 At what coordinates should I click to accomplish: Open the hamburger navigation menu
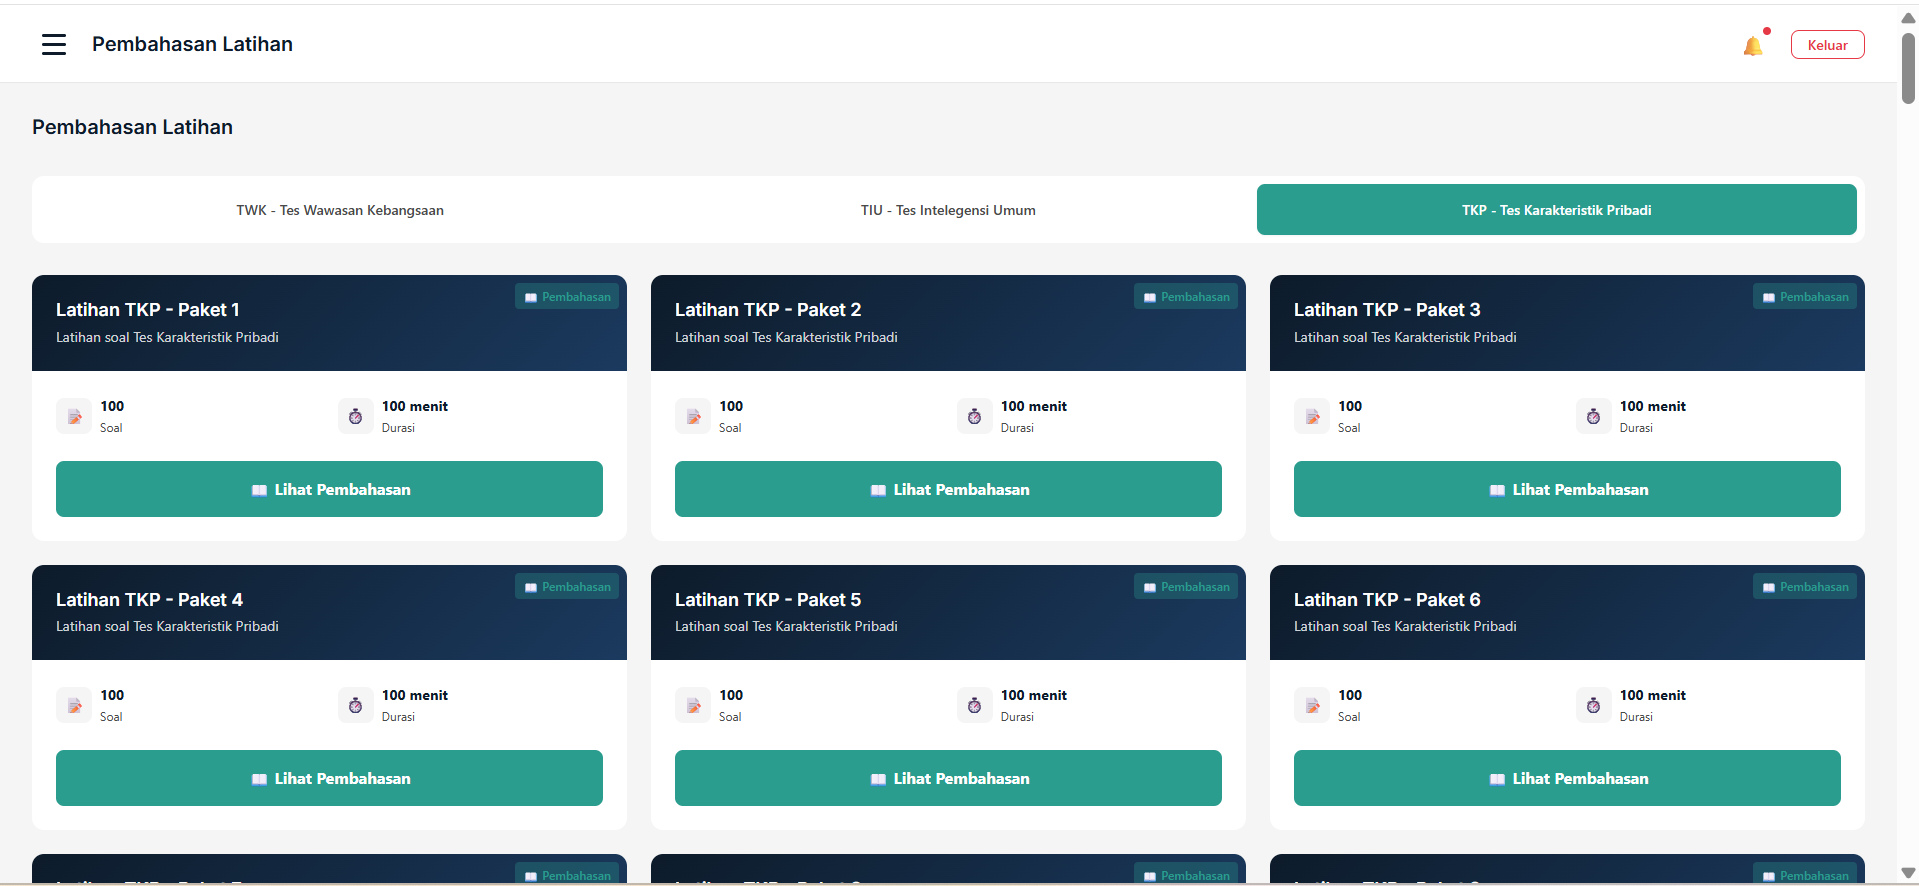tap(54, 44)
